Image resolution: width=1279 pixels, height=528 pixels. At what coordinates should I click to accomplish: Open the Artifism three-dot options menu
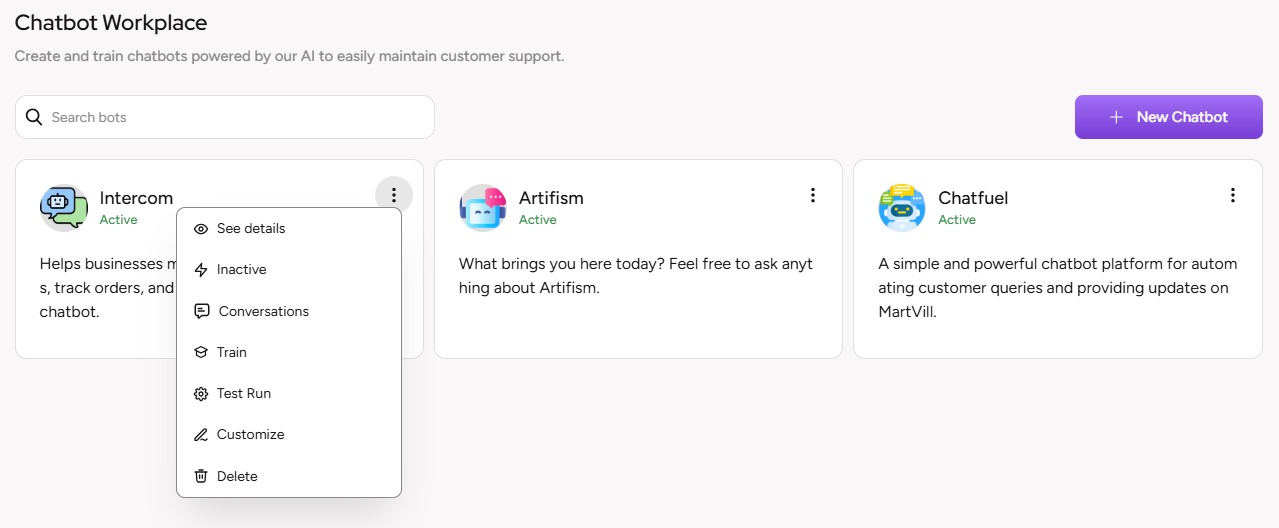pyautogui.click(x=813, y=195)
